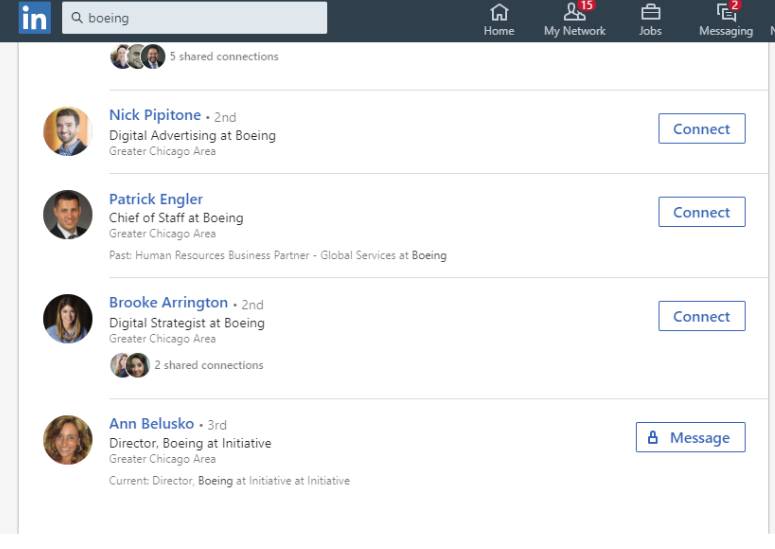The width and height of the screenshot is (775, 549).
Task: Click Ann's 'Current: Director, Boeing at Initiative' line
Action: click(x=229, y=481)
